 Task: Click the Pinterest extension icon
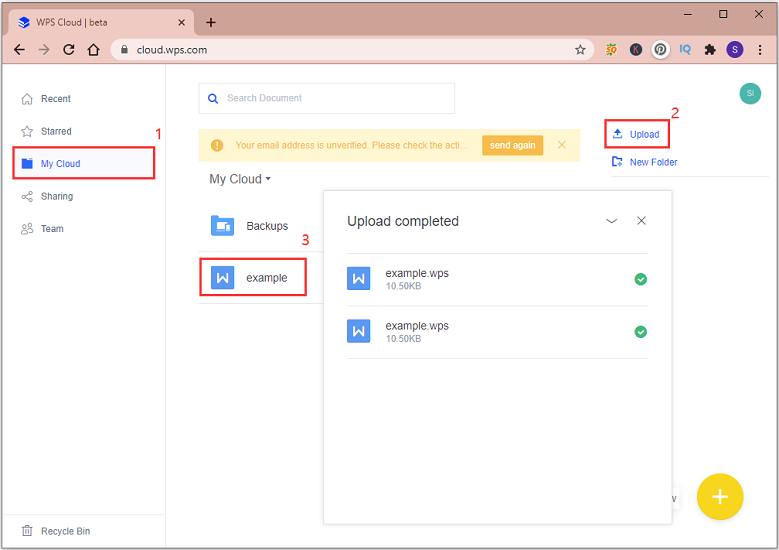[x=660, y=50]
